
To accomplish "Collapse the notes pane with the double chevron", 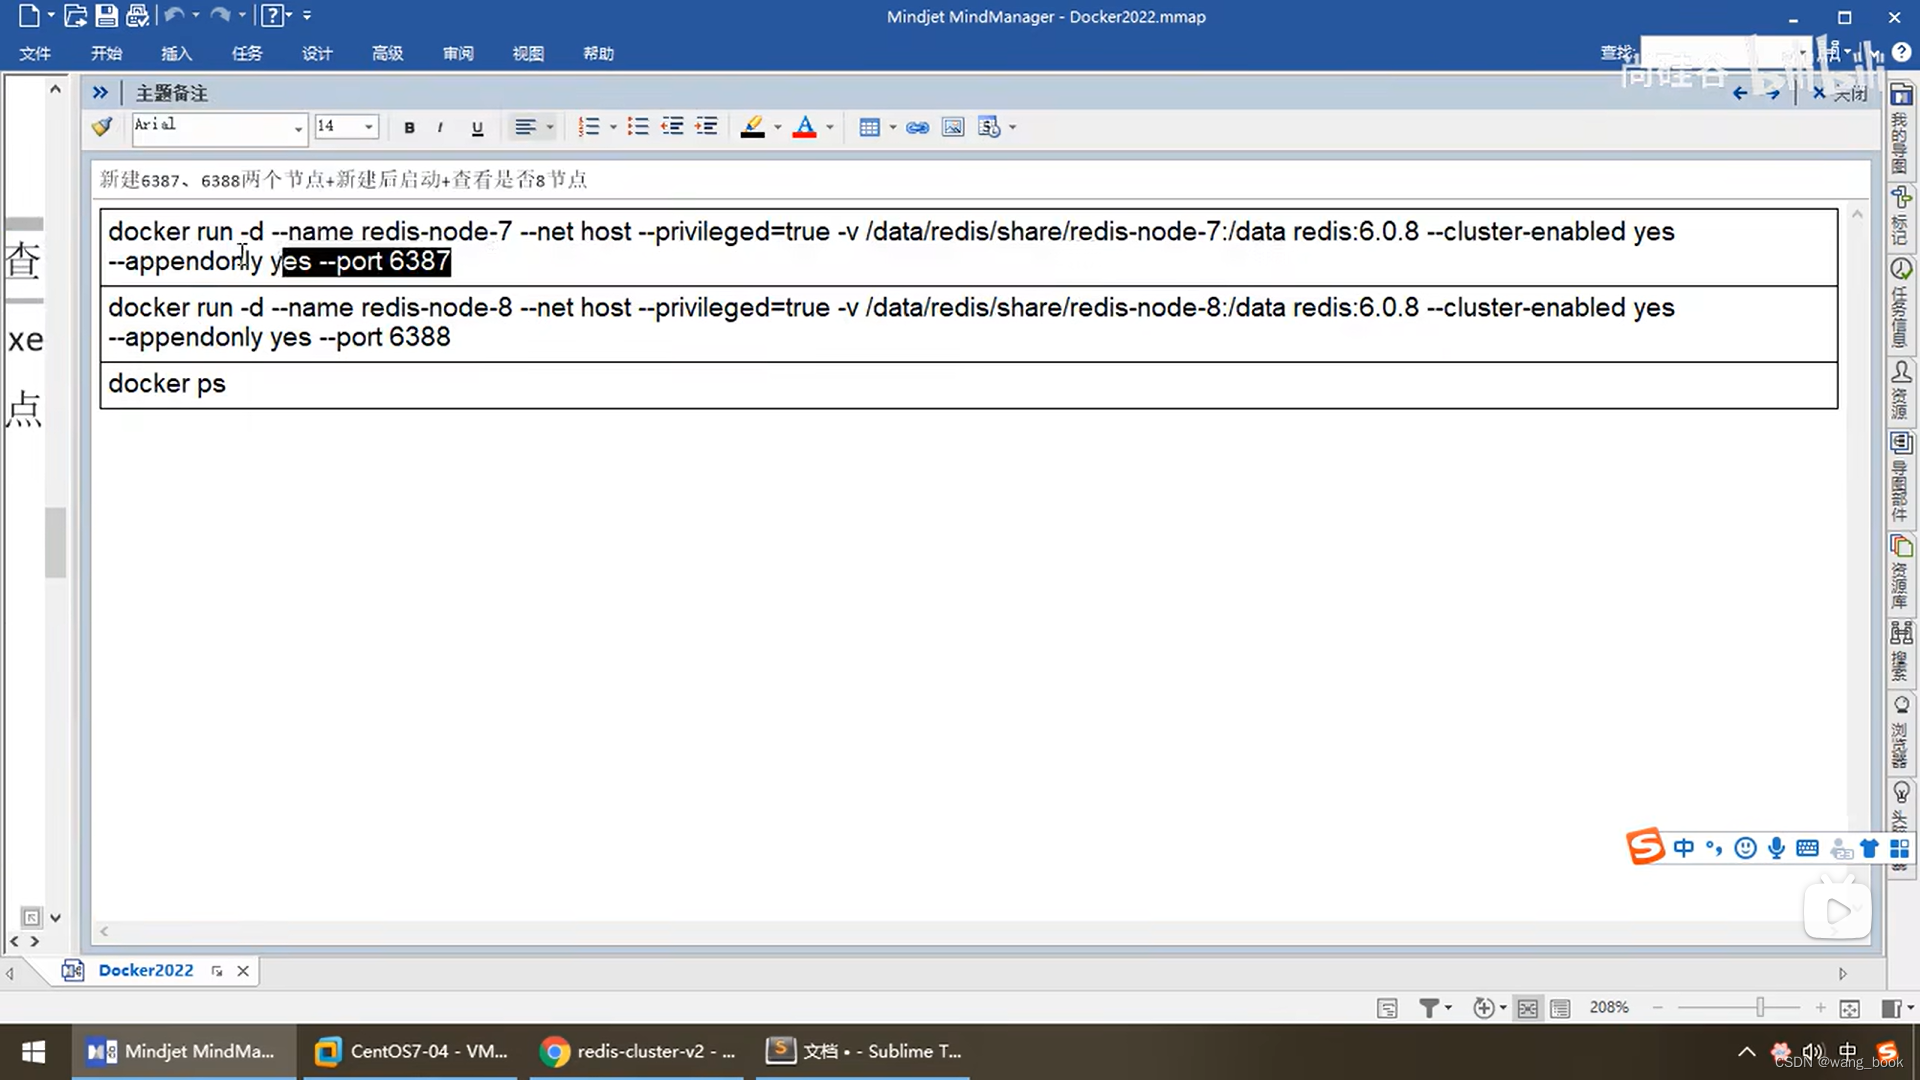I will [100, 92].
